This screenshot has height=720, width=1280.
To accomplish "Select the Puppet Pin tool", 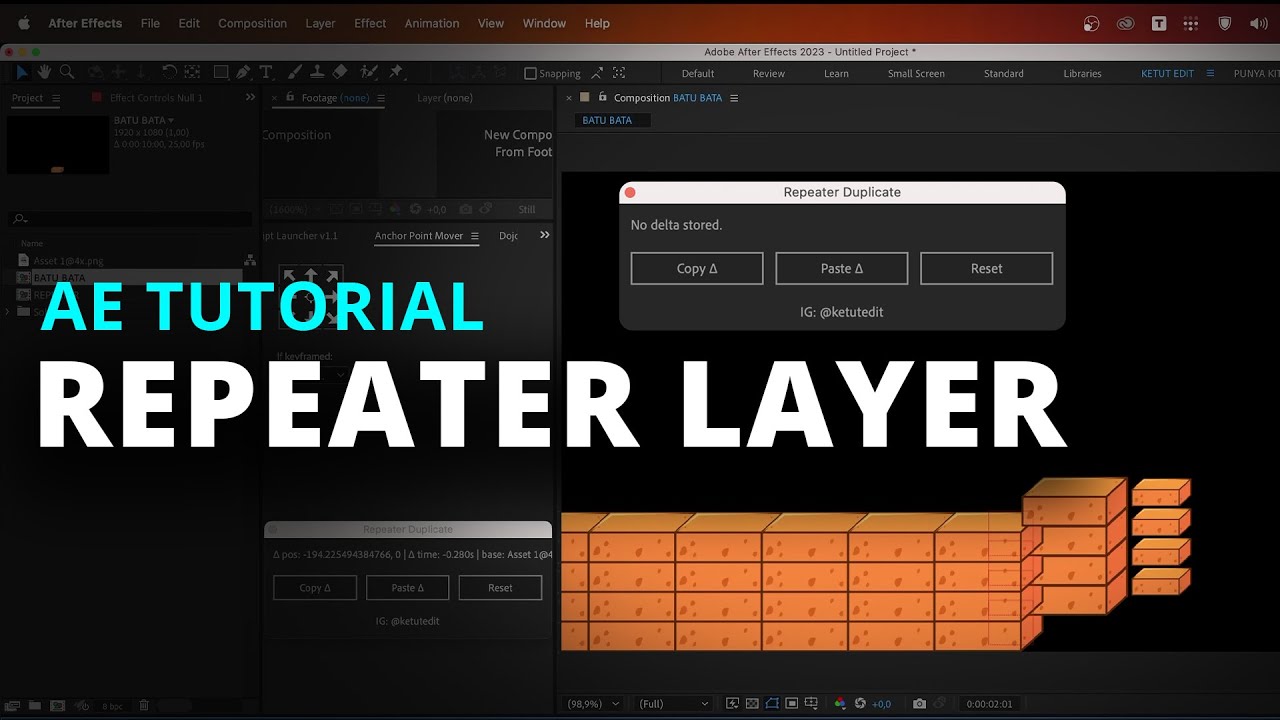I will point(396,72).
